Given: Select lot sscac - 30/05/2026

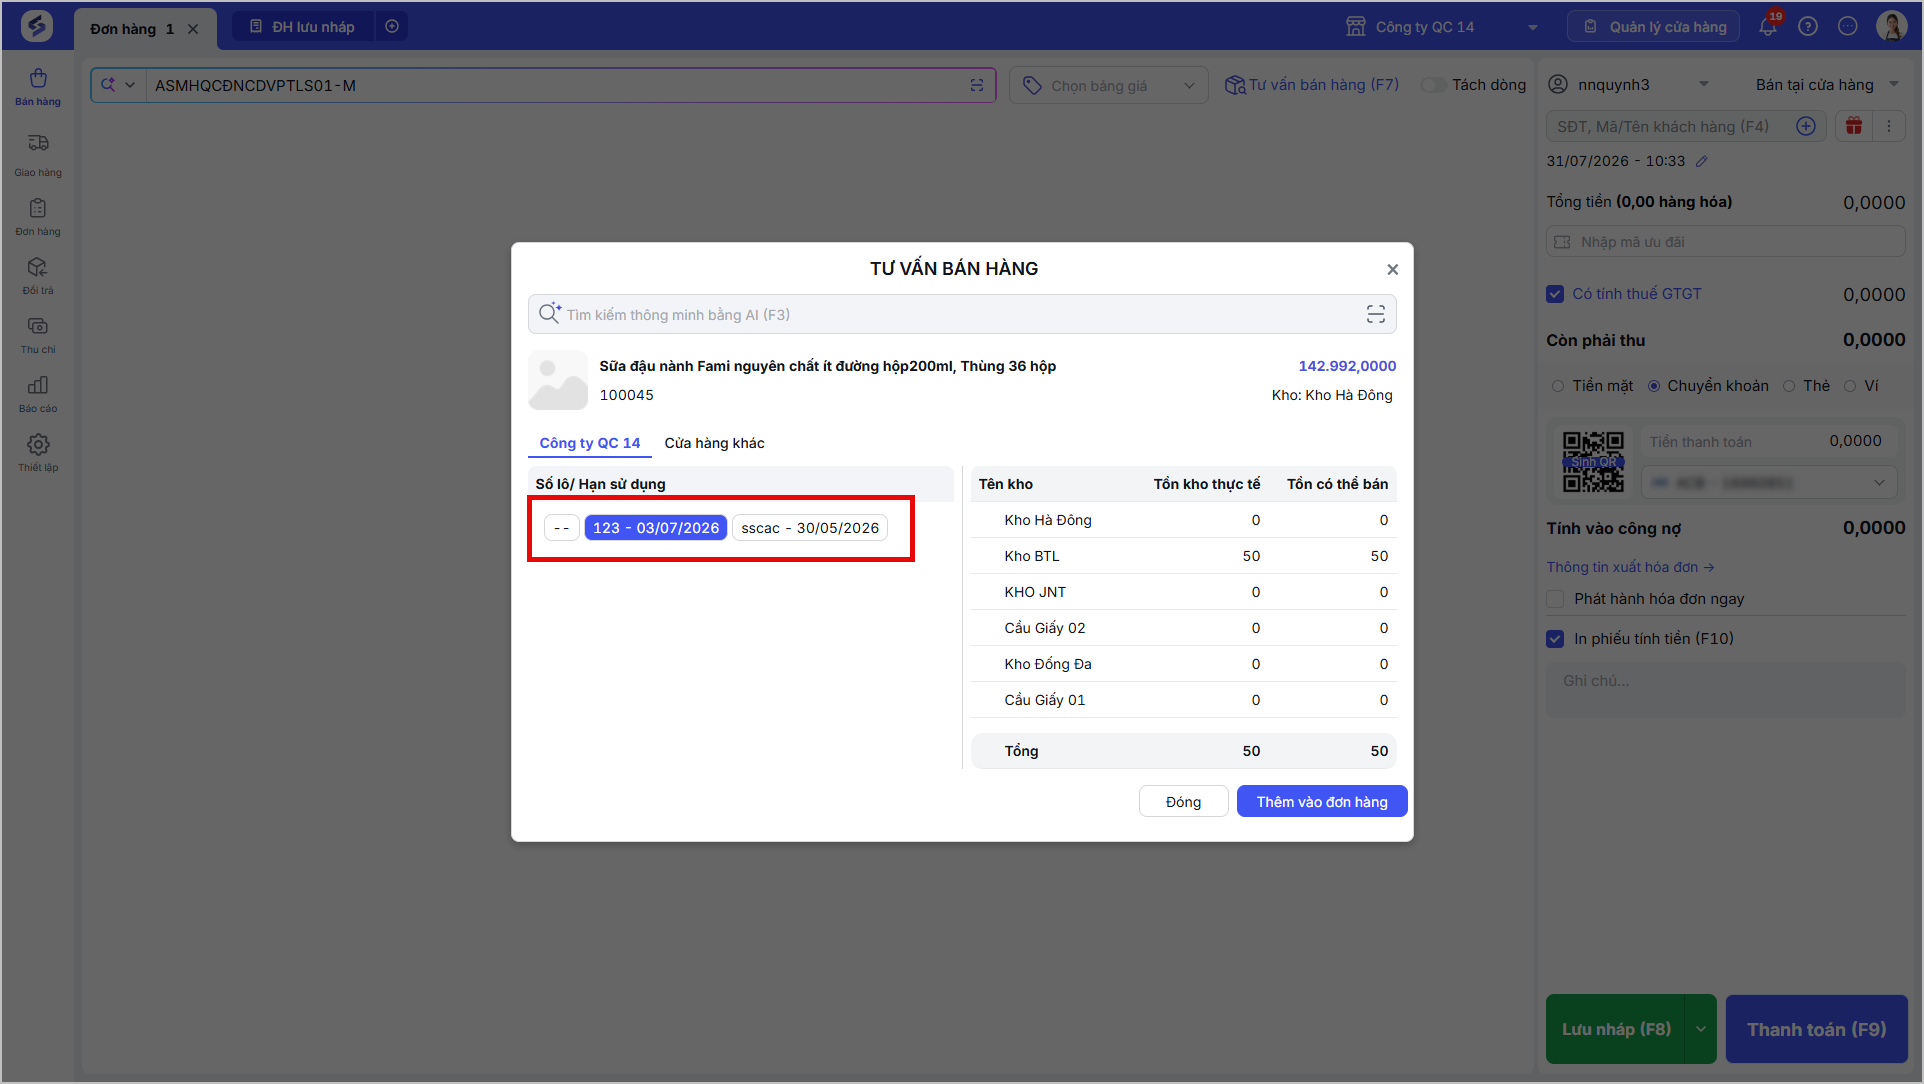Looking at the screenshot, I should click(810, 528).
